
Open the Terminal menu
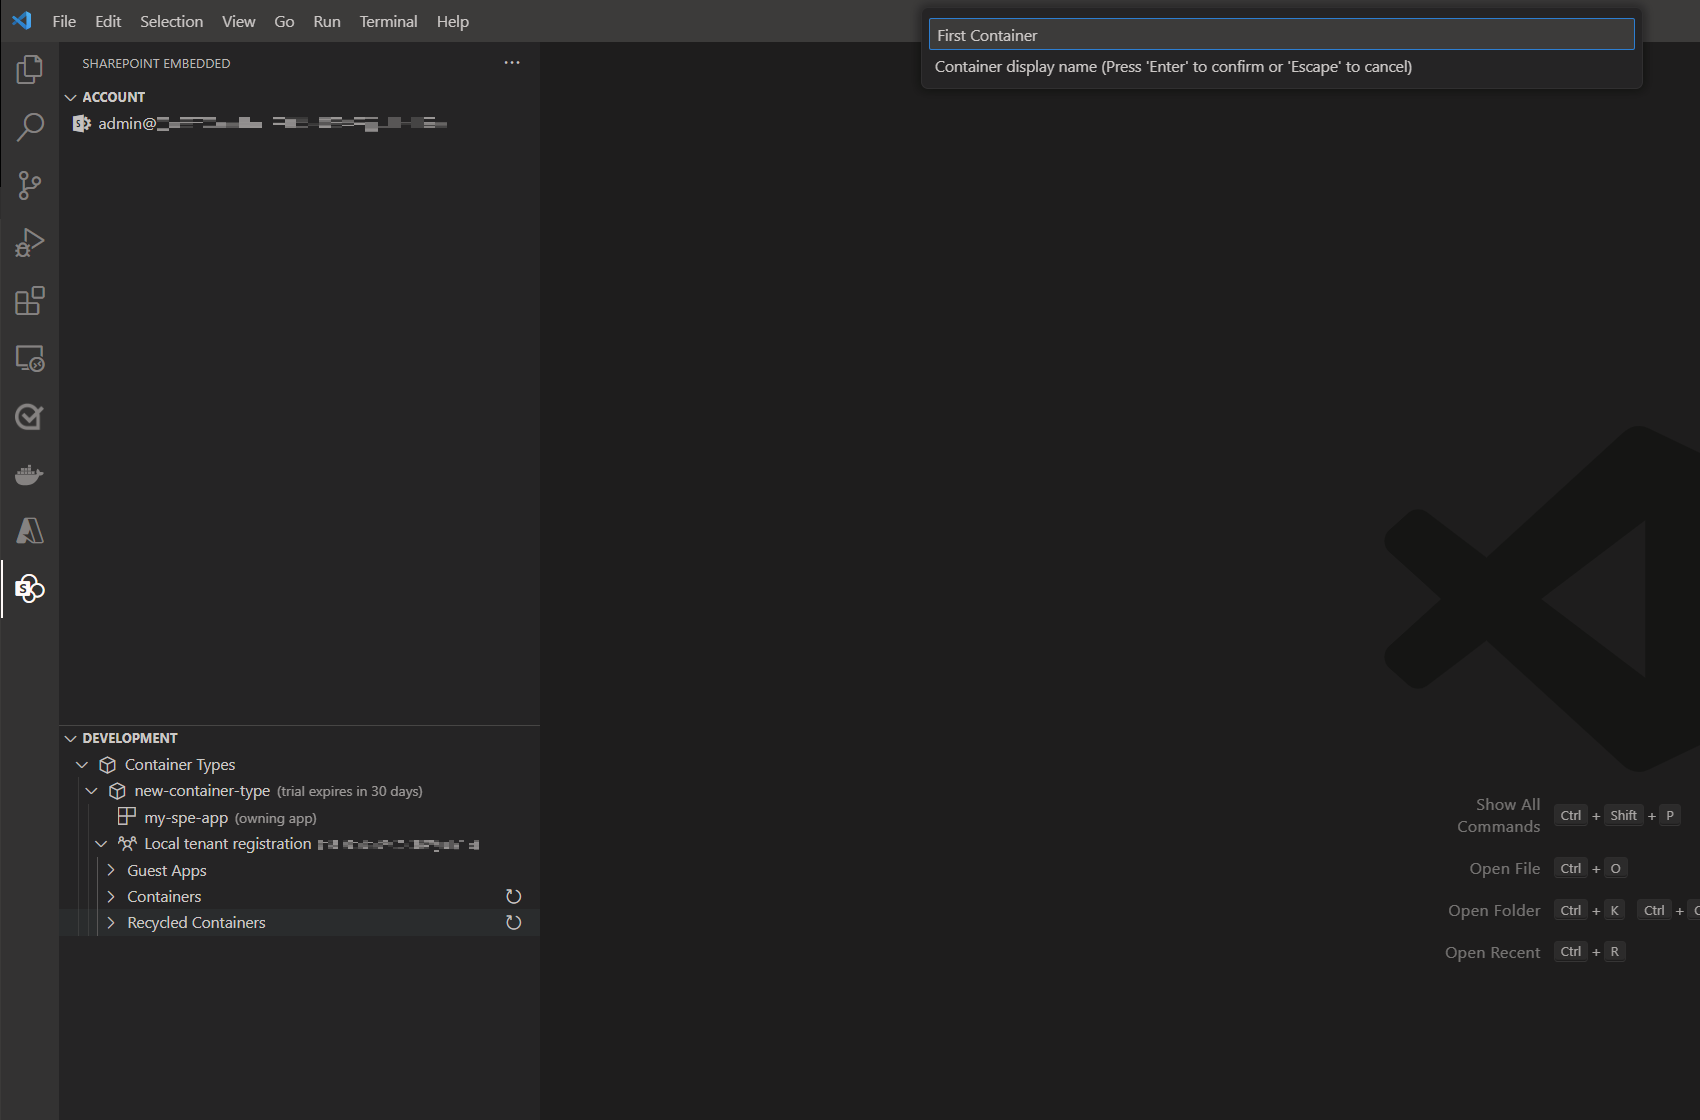click(388, 21)
